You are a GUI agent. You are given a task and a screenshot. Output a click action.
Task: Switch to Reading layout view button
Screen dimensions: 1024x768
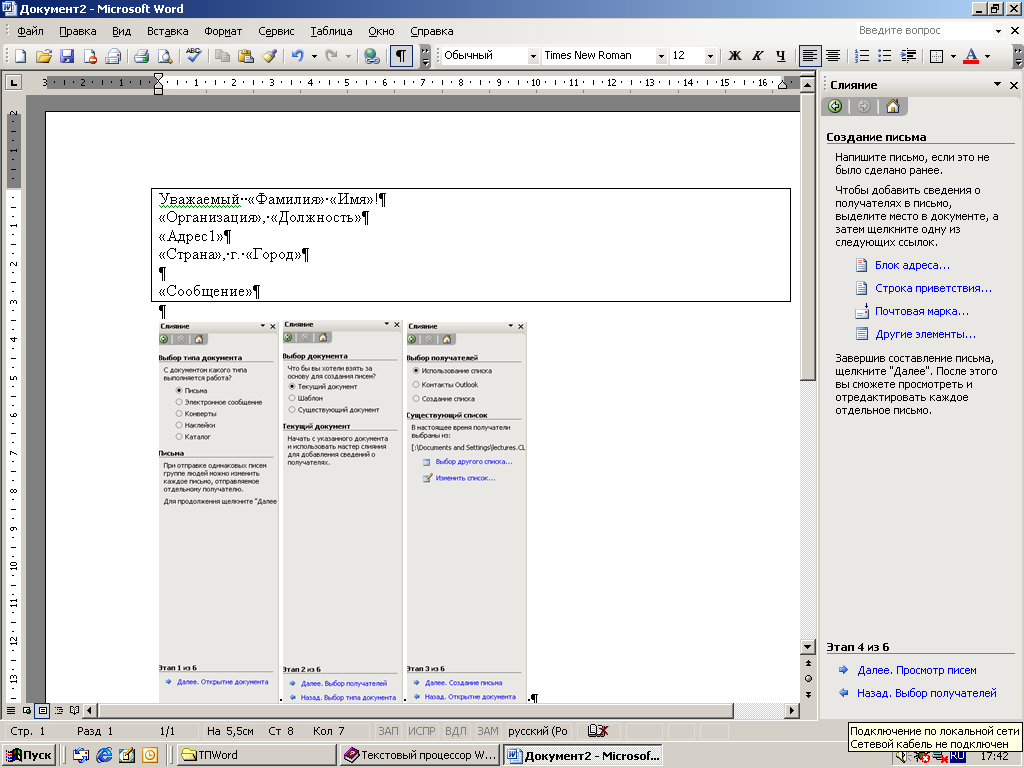coord(74,710)
